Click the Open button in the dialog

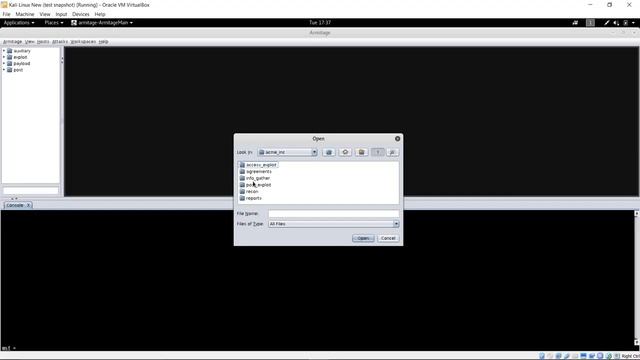tap(363, 238)
